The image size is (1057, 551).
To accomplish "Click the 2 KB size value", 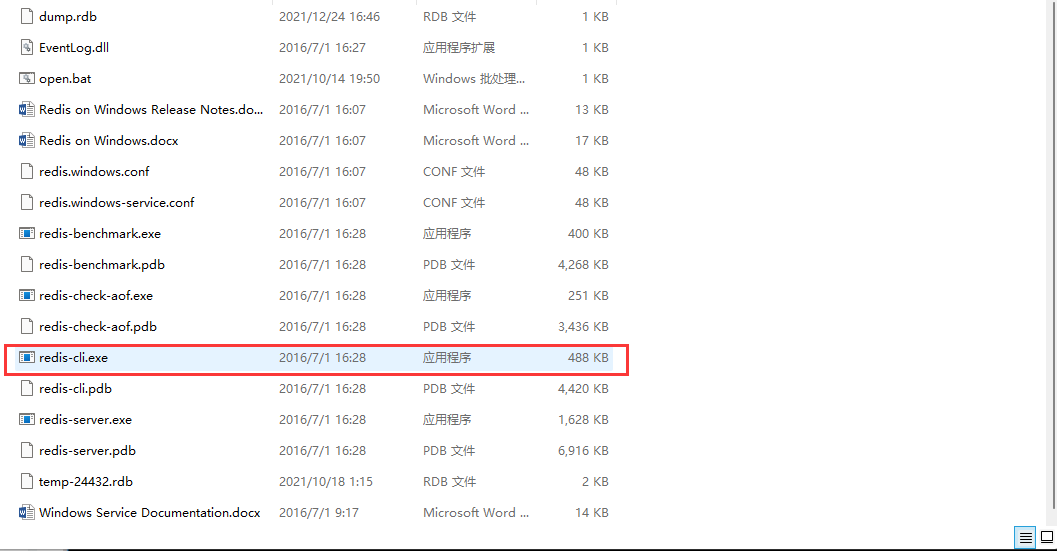I will coord(595,482).
